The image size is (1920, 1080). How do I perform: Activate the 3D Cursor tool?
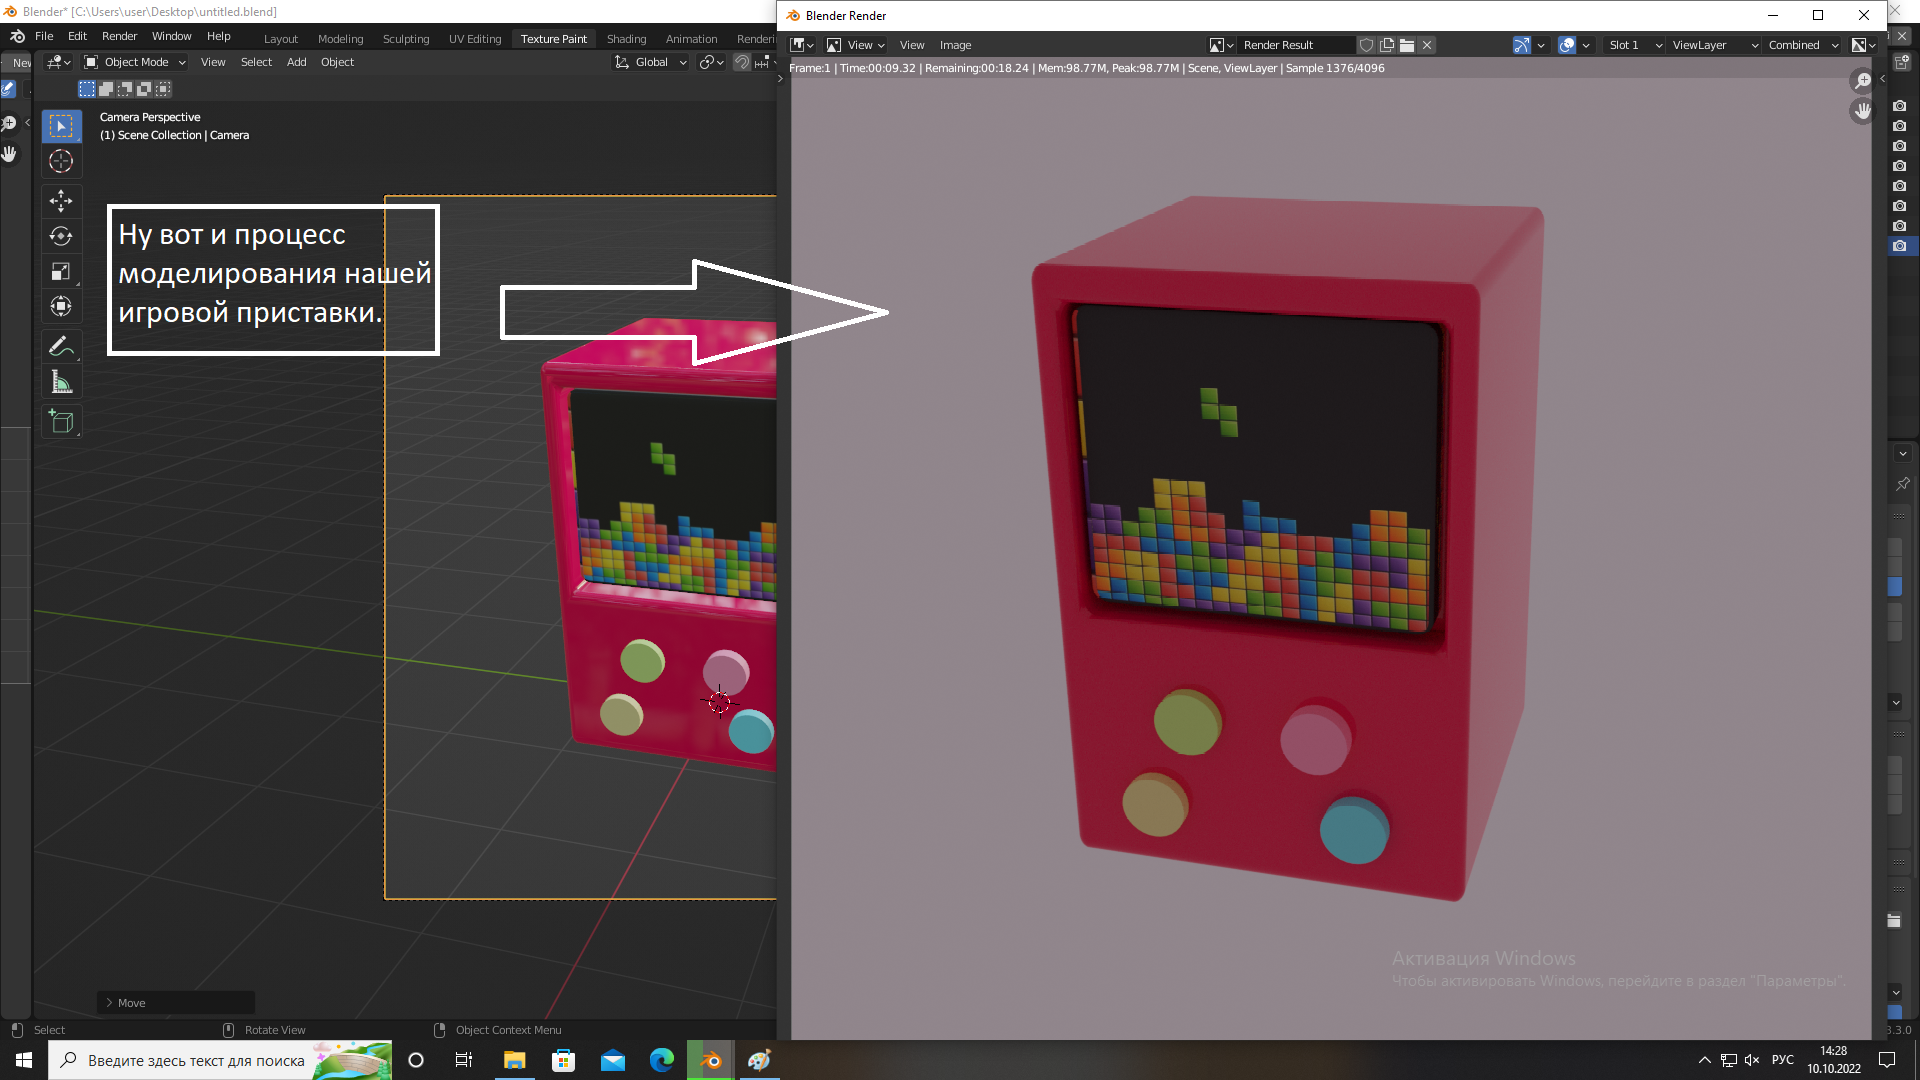tap(62, 161)
